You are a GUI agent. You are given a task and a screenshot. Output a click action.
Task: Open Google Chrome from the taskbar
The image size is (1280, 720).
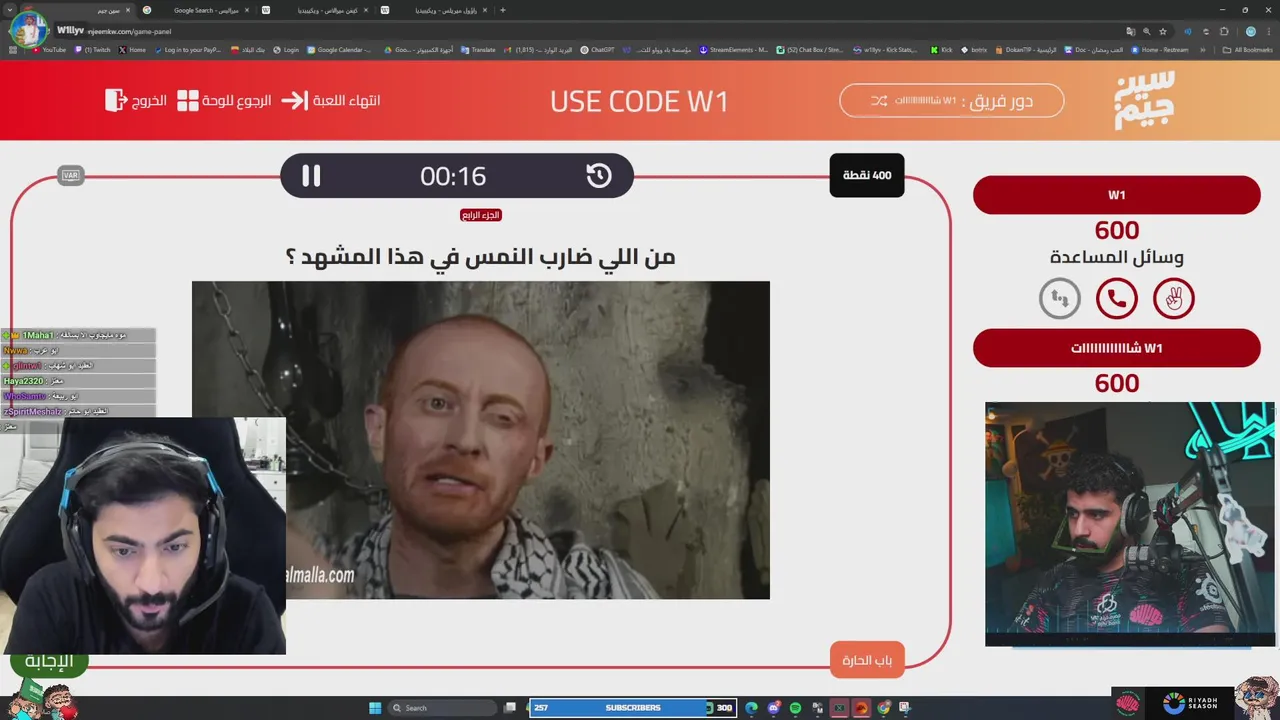tap(883, 708)
